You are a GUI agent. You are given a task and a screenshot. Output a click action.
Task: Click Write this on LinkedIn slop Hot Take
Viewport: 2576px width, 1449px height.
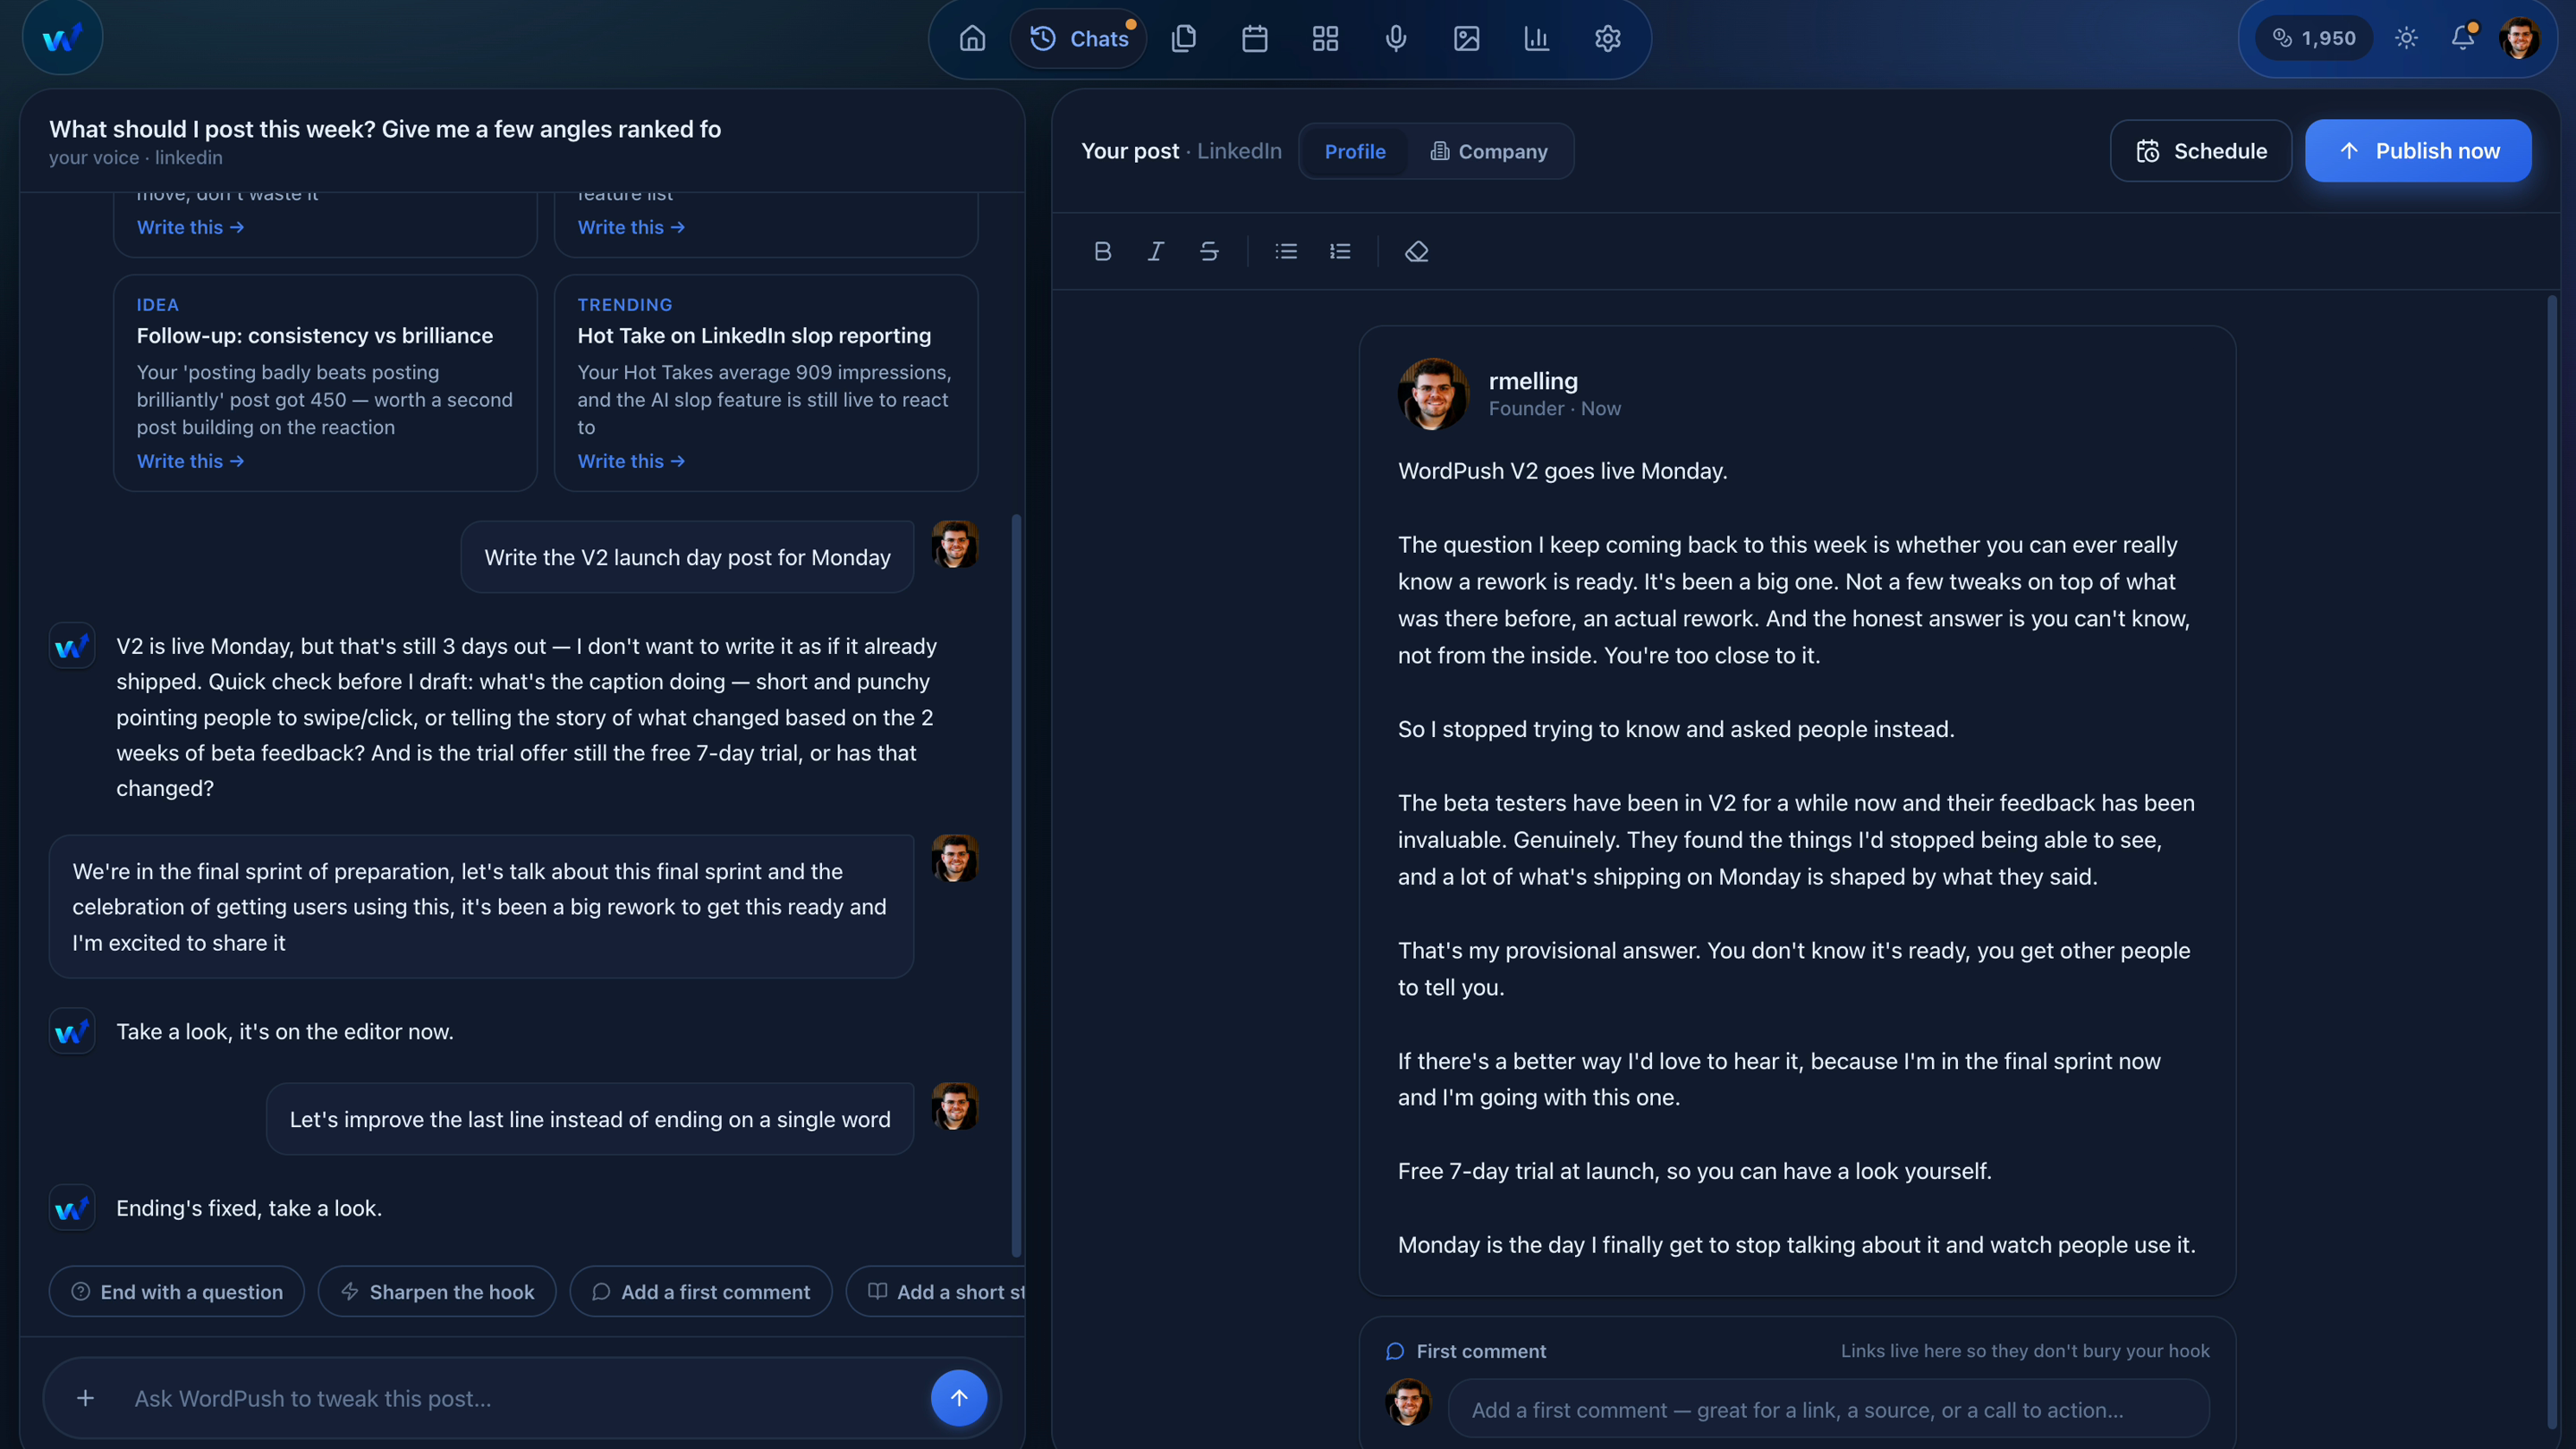[632, 461]
